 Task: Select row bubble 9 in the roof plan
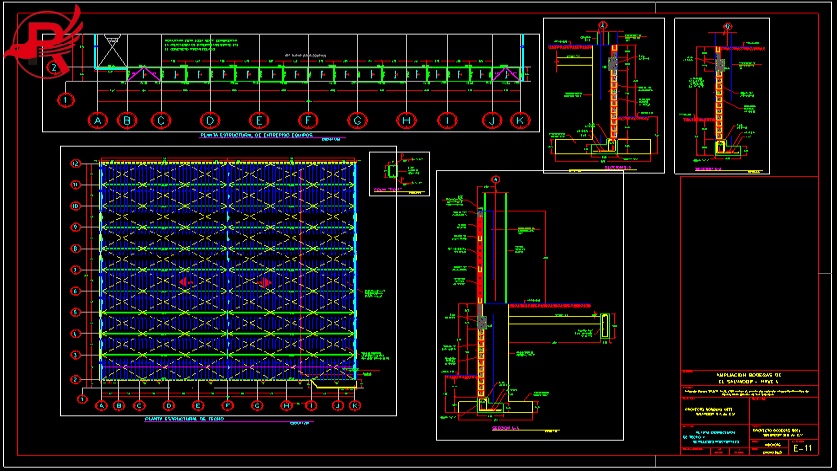75,227
